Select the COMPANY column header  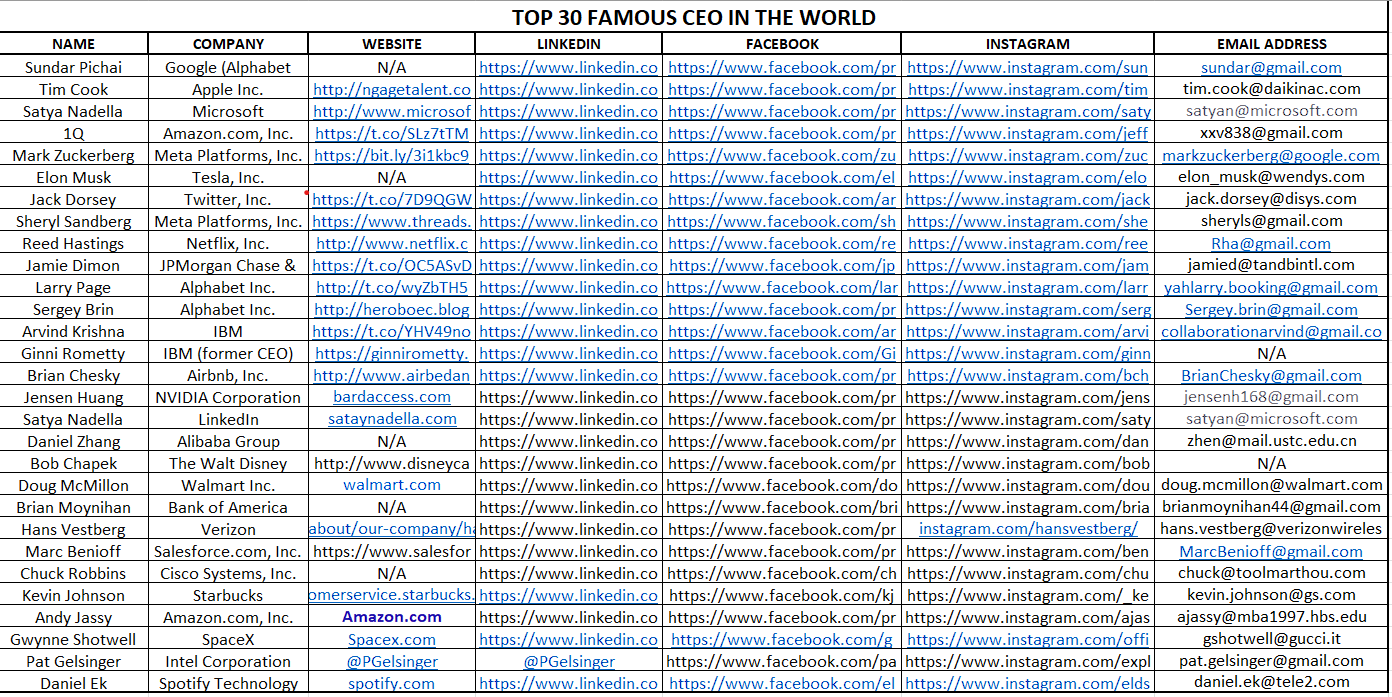click(x=228, y=44)
